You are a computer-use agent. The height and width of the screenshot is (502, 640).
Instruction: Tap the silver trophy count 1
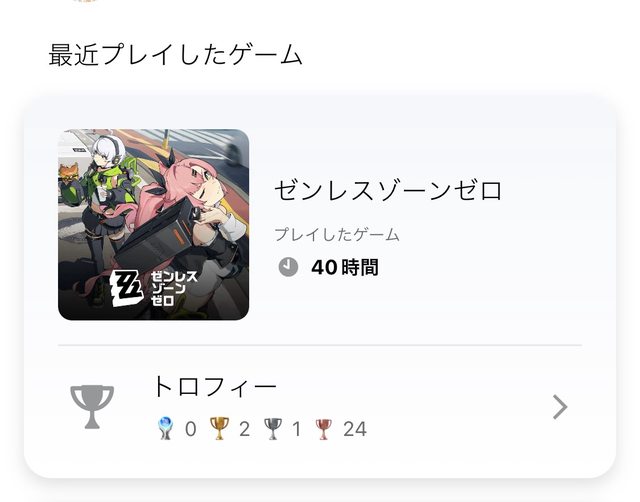[297, 429]
